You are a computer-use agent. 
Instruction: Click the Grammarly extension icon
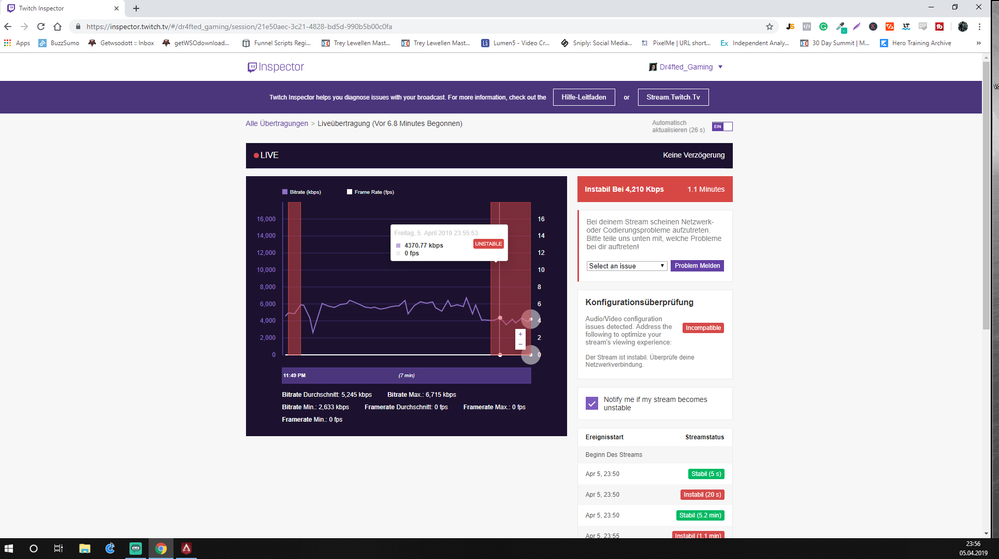[823, 27]
